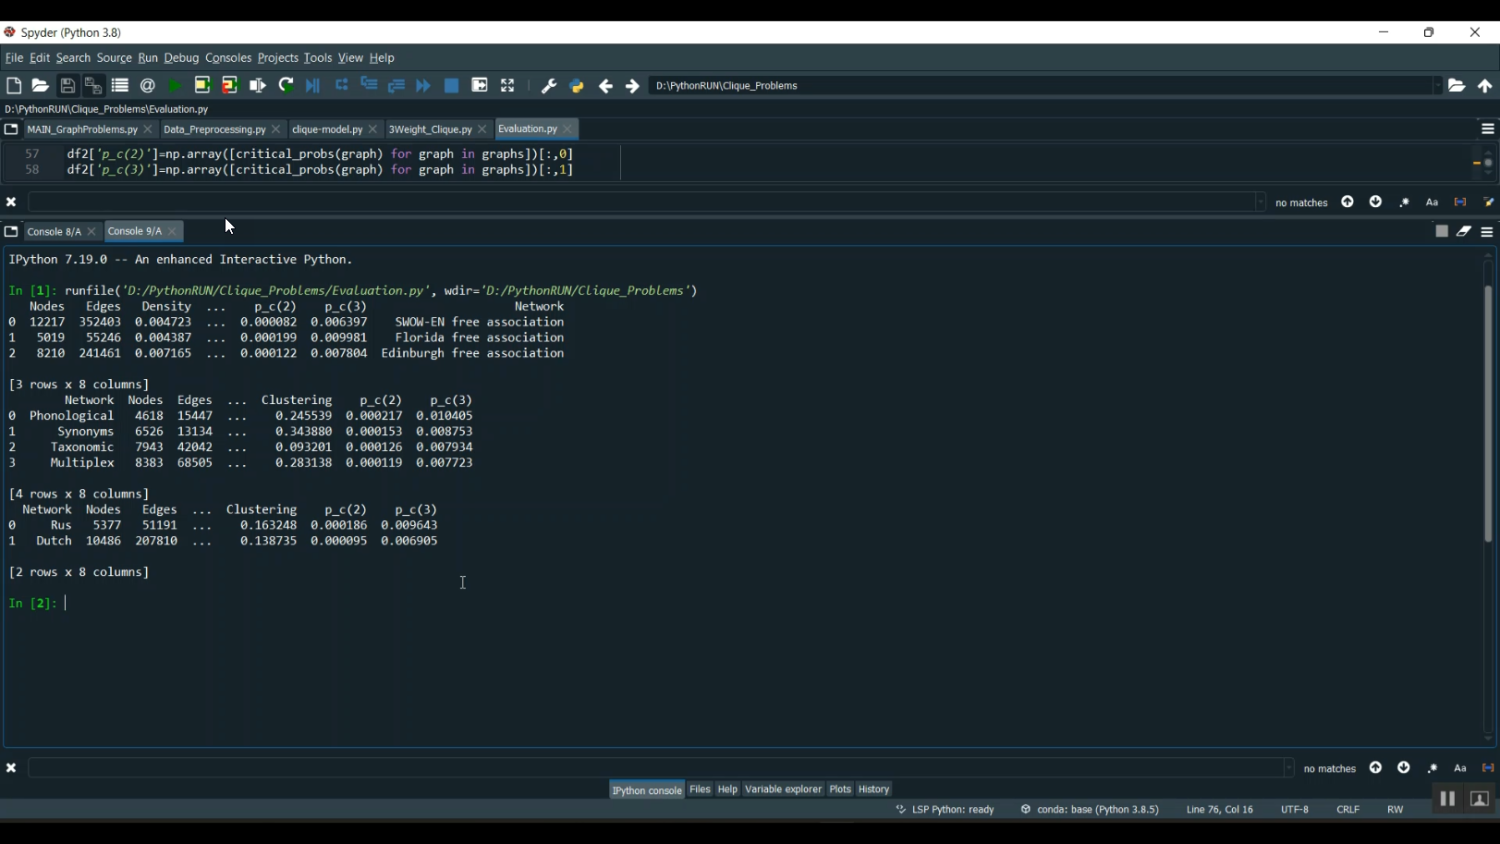Click the blue Stop debugging square
Image resolution: width=1500 pixels, height=844 pixels.
452,86
